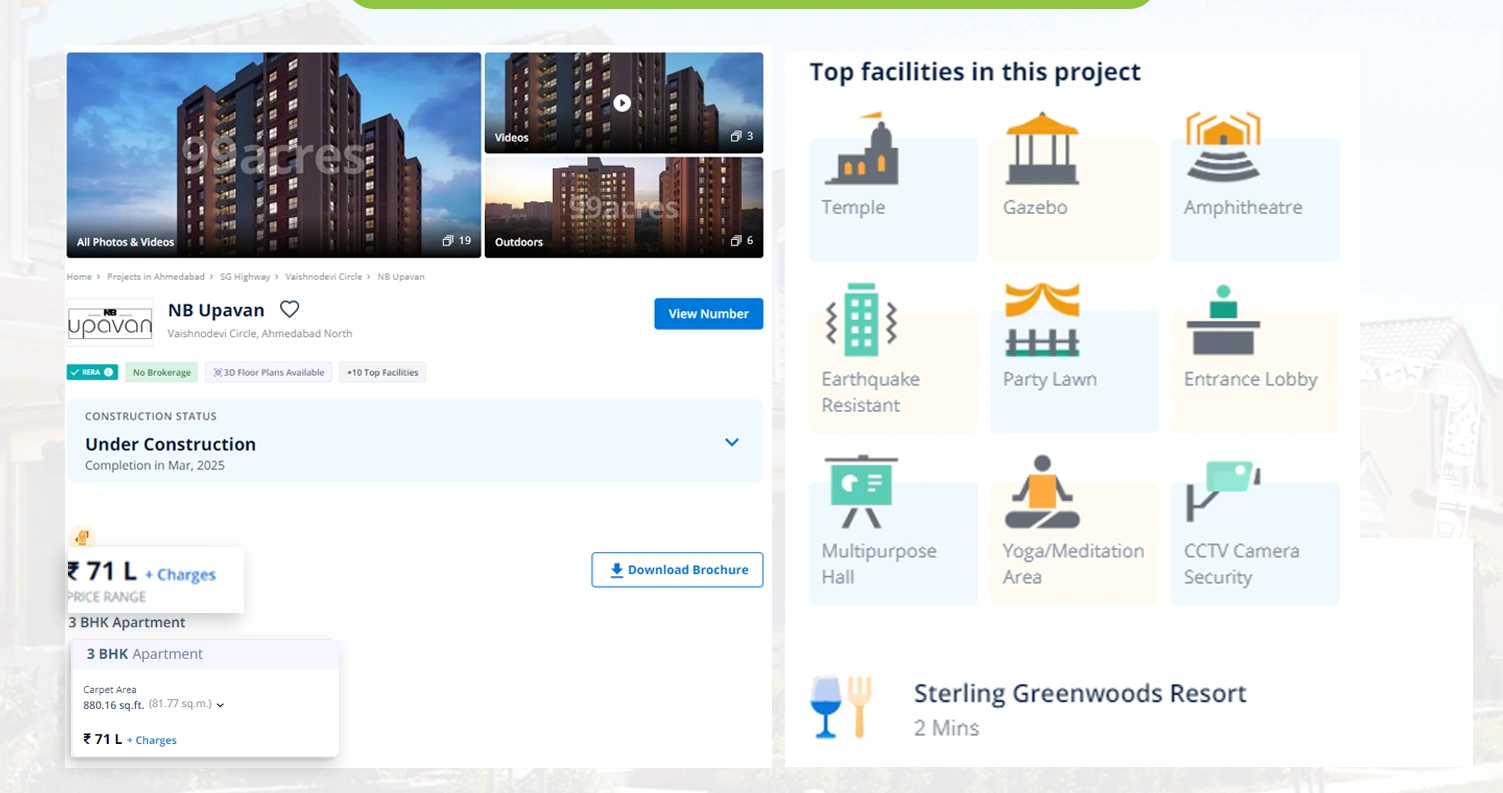
Task: Click the CCTV Camera Security icon
Action: [x=1224, y=491]
